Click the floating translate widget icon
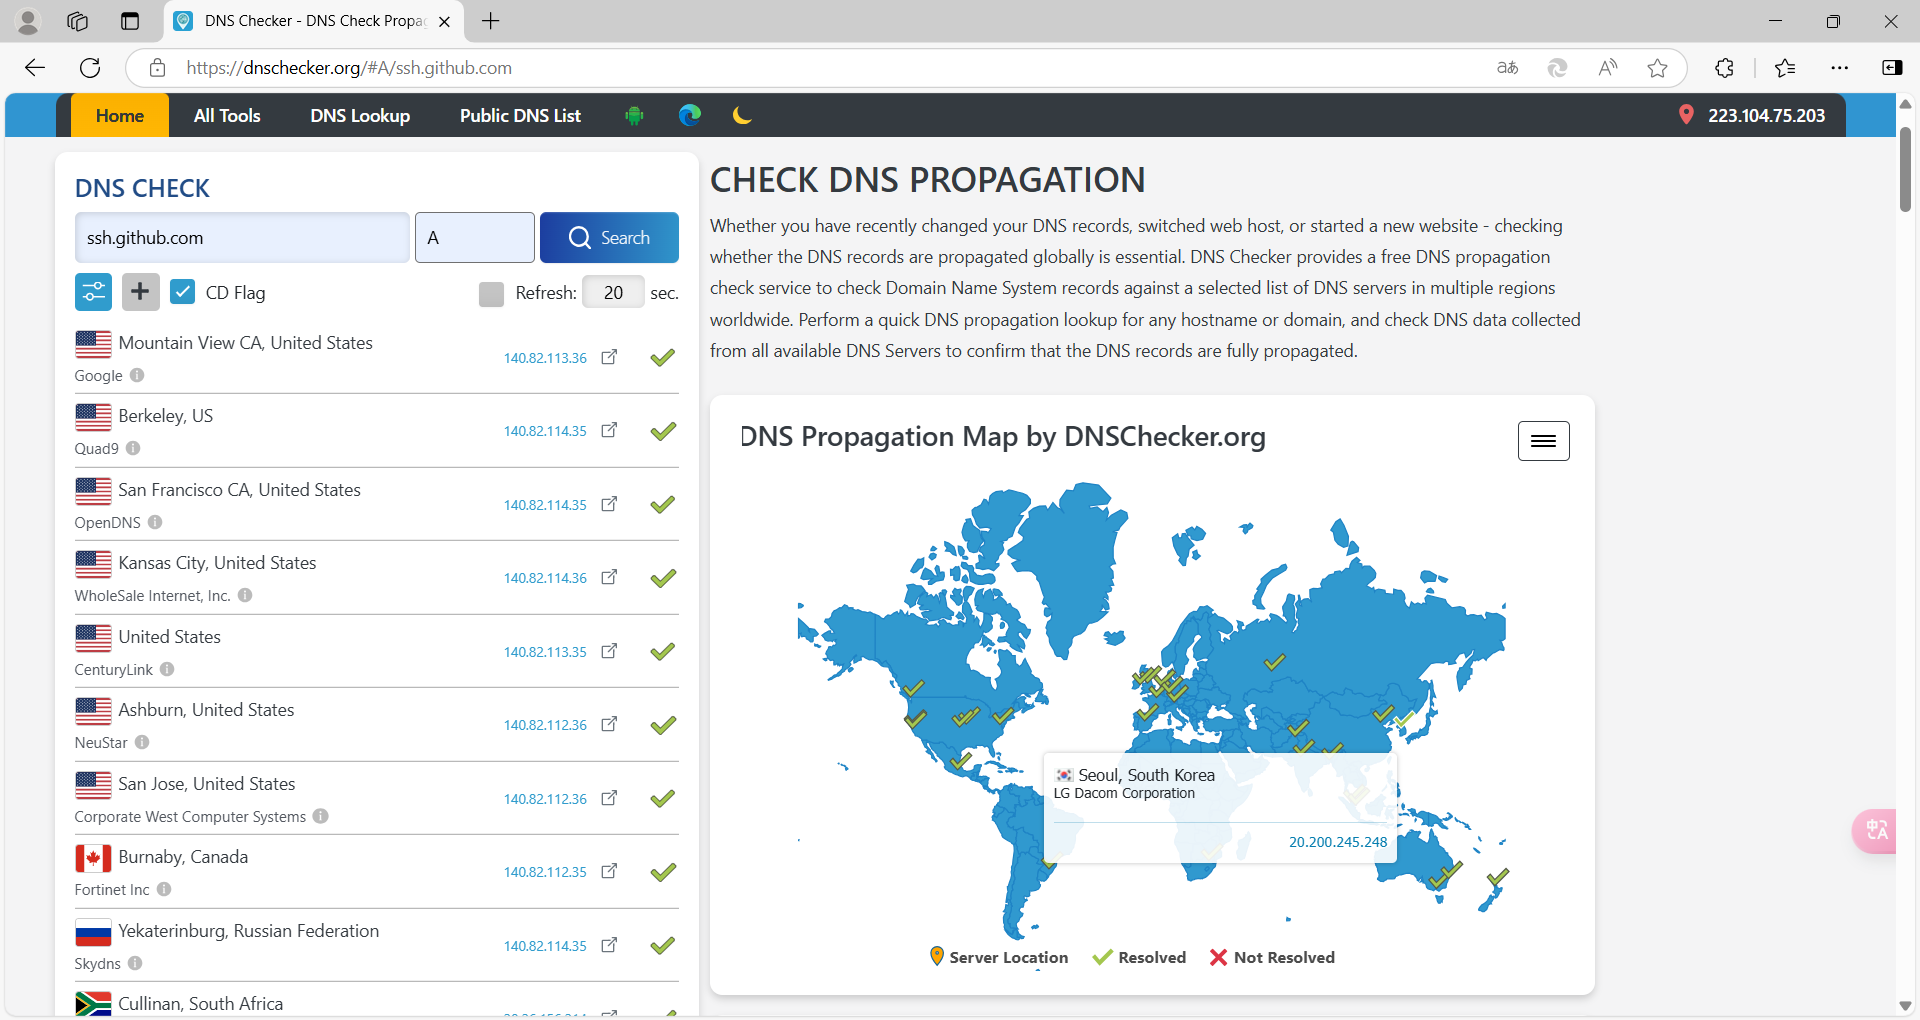Viewport: 1920px width, 1020px height. (1876, 830)
